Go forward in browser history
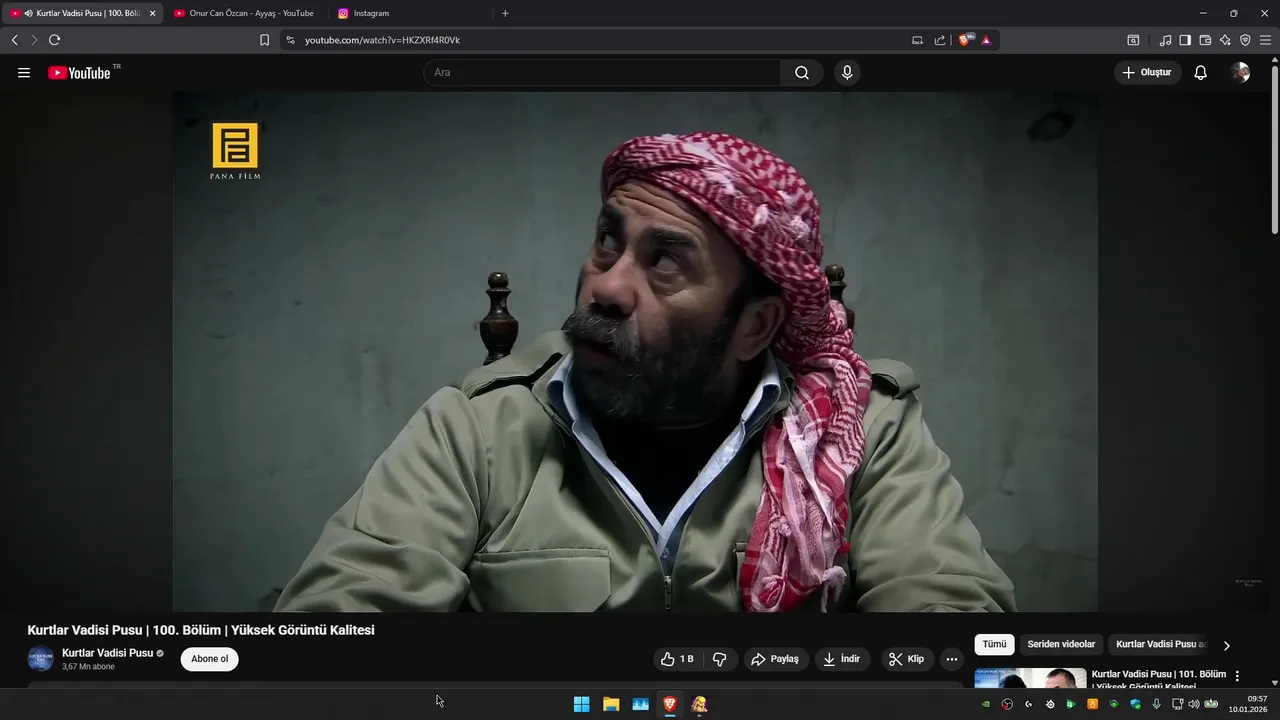Viewport: 1280px width, 720px height. (34, 40)
